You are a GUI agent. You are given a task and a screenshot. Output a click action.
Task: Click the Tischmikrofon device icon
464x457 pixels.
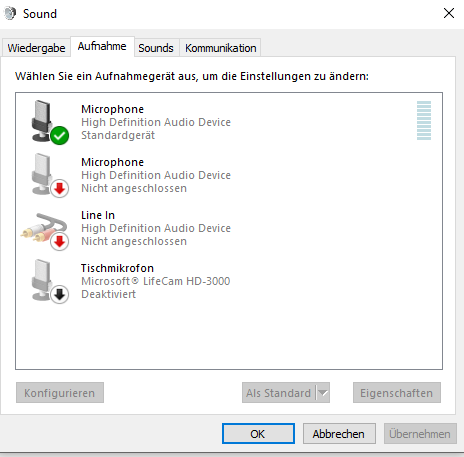tap(50, 281)
